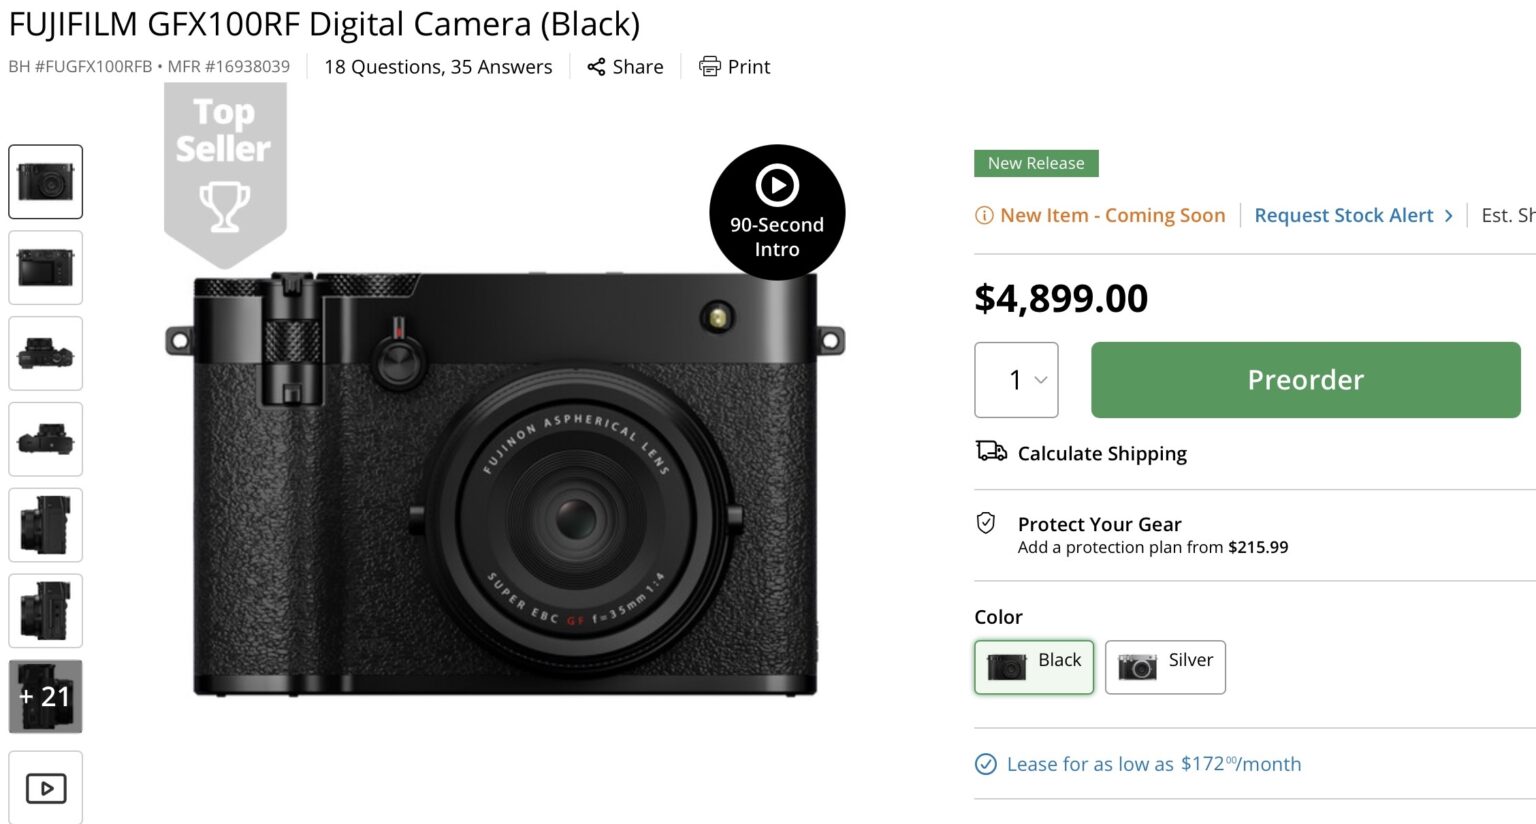The width and height of the screenshot is (1536, 824).
Task: Click the Share icon
Action: pyautogui.click(x=596, y=67)
